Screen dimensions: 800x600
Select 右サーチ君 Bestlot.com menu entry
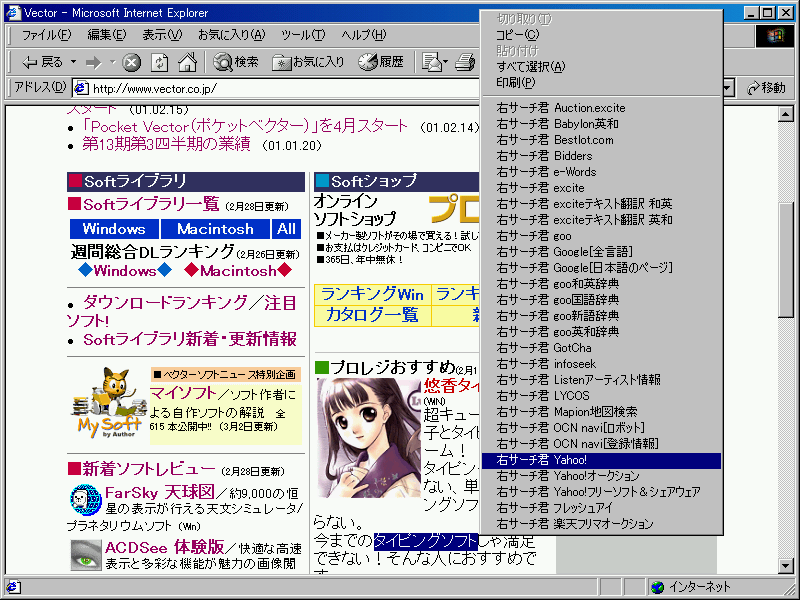tap(602, 140)
